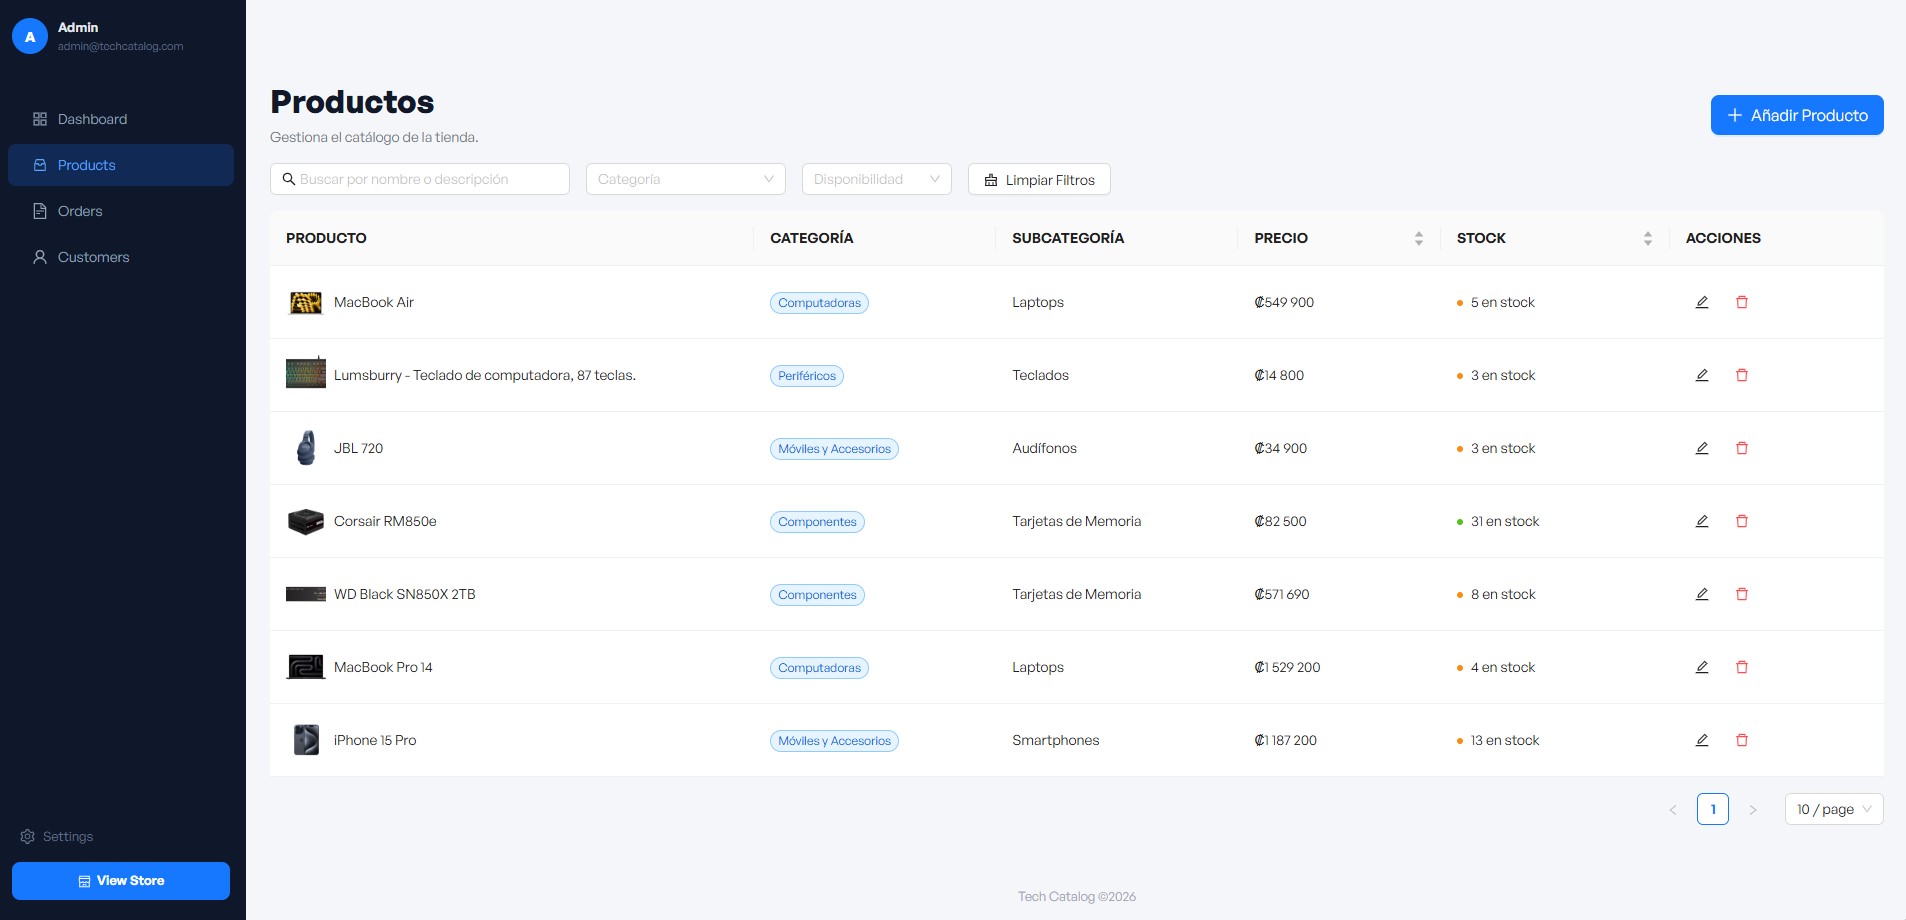The width and height of the screenshot is (1906, 920).
Task: Toggle sorting on the Stock column
Action: point(1647,238)
